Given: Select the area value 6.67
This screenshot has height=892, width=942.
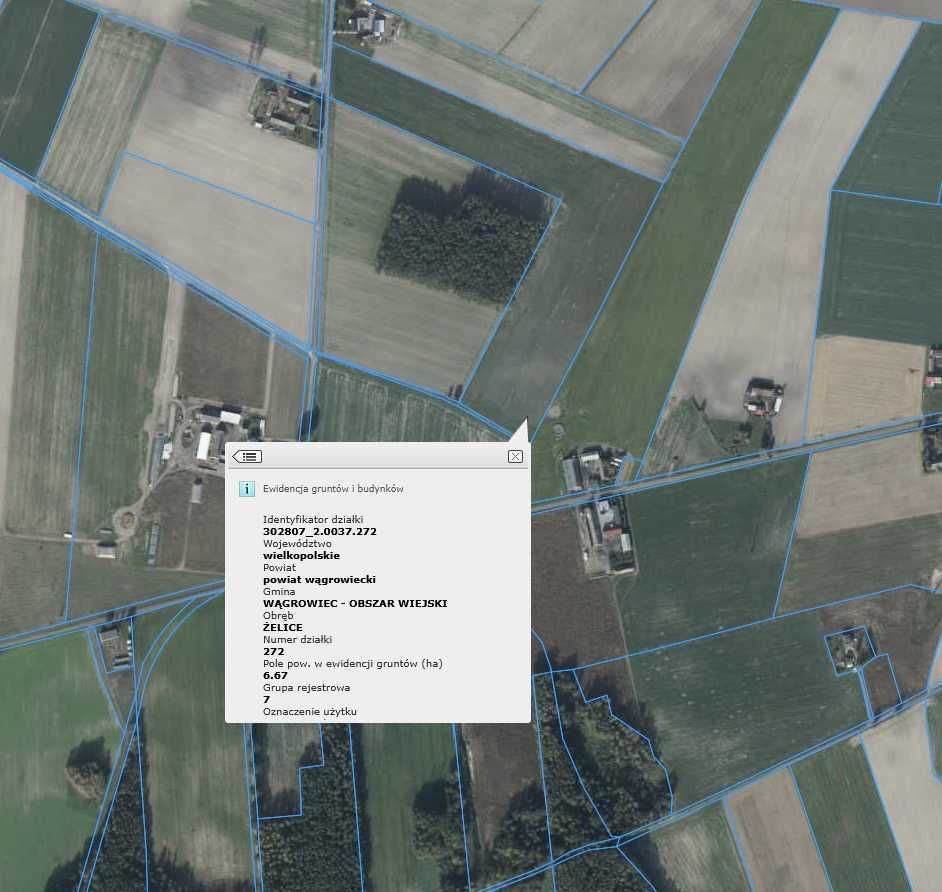Looking at the screenshot, I should click(275, 676).
